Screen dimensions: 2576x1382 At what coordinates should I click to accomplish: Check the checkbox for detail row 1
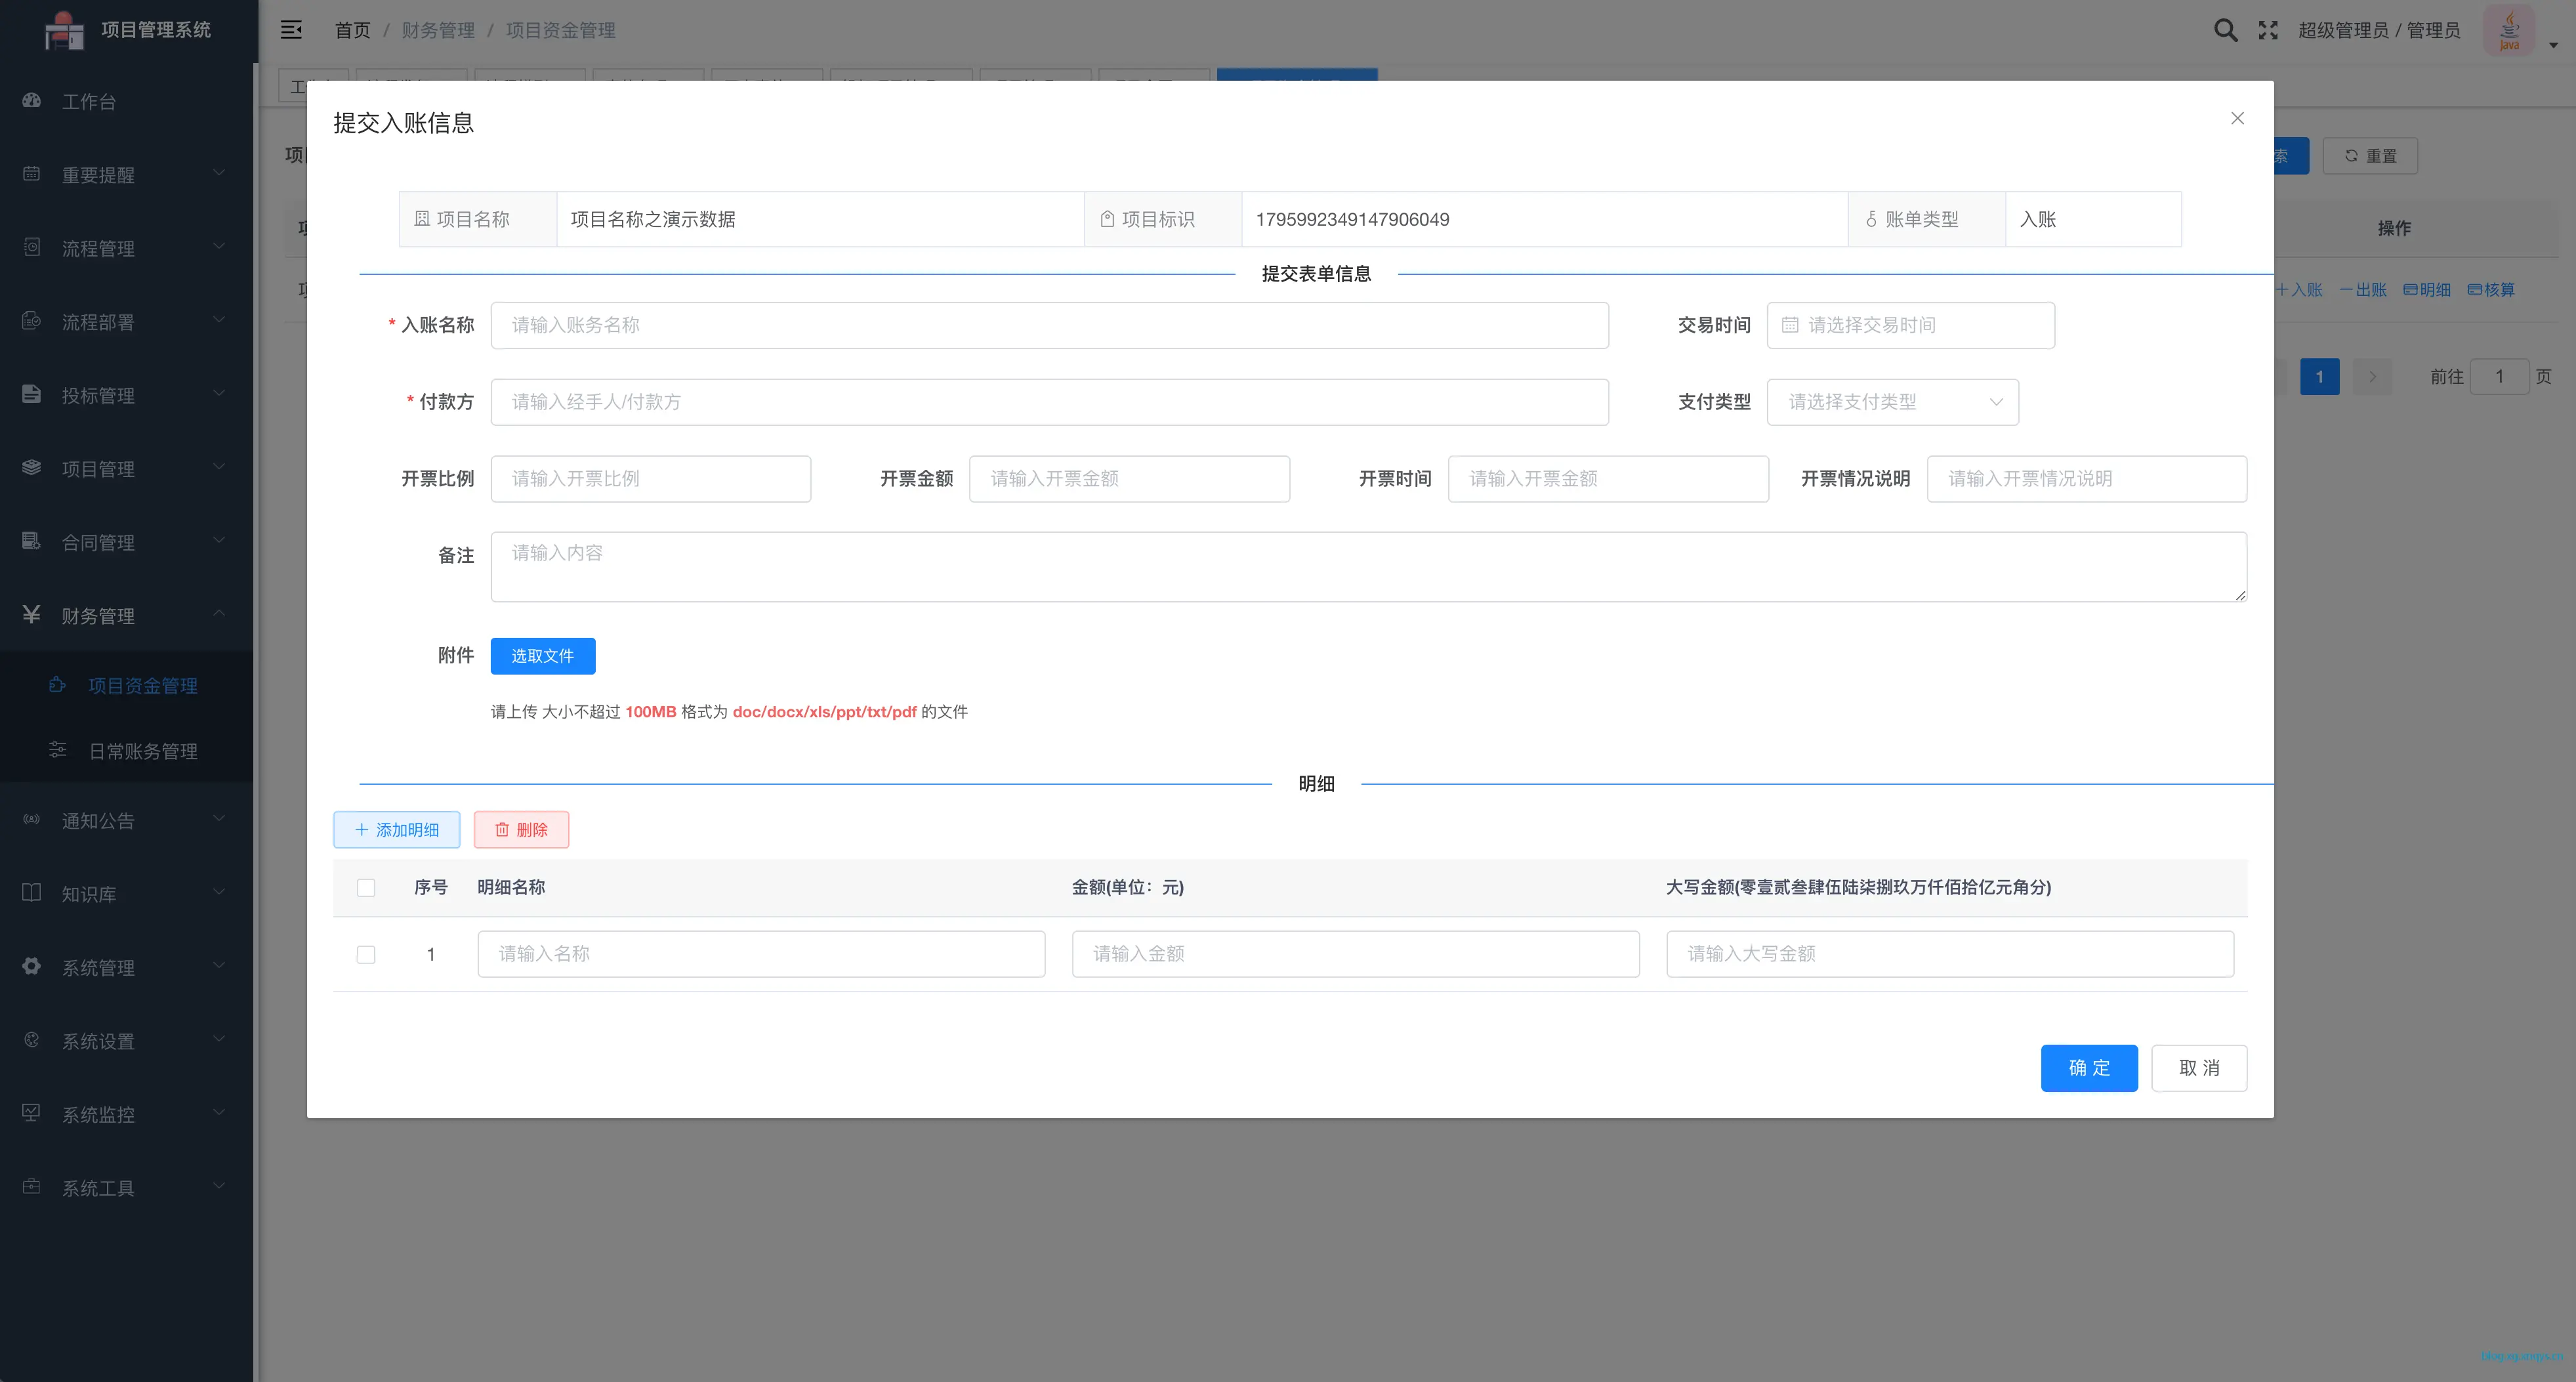[x=366, y=954]
